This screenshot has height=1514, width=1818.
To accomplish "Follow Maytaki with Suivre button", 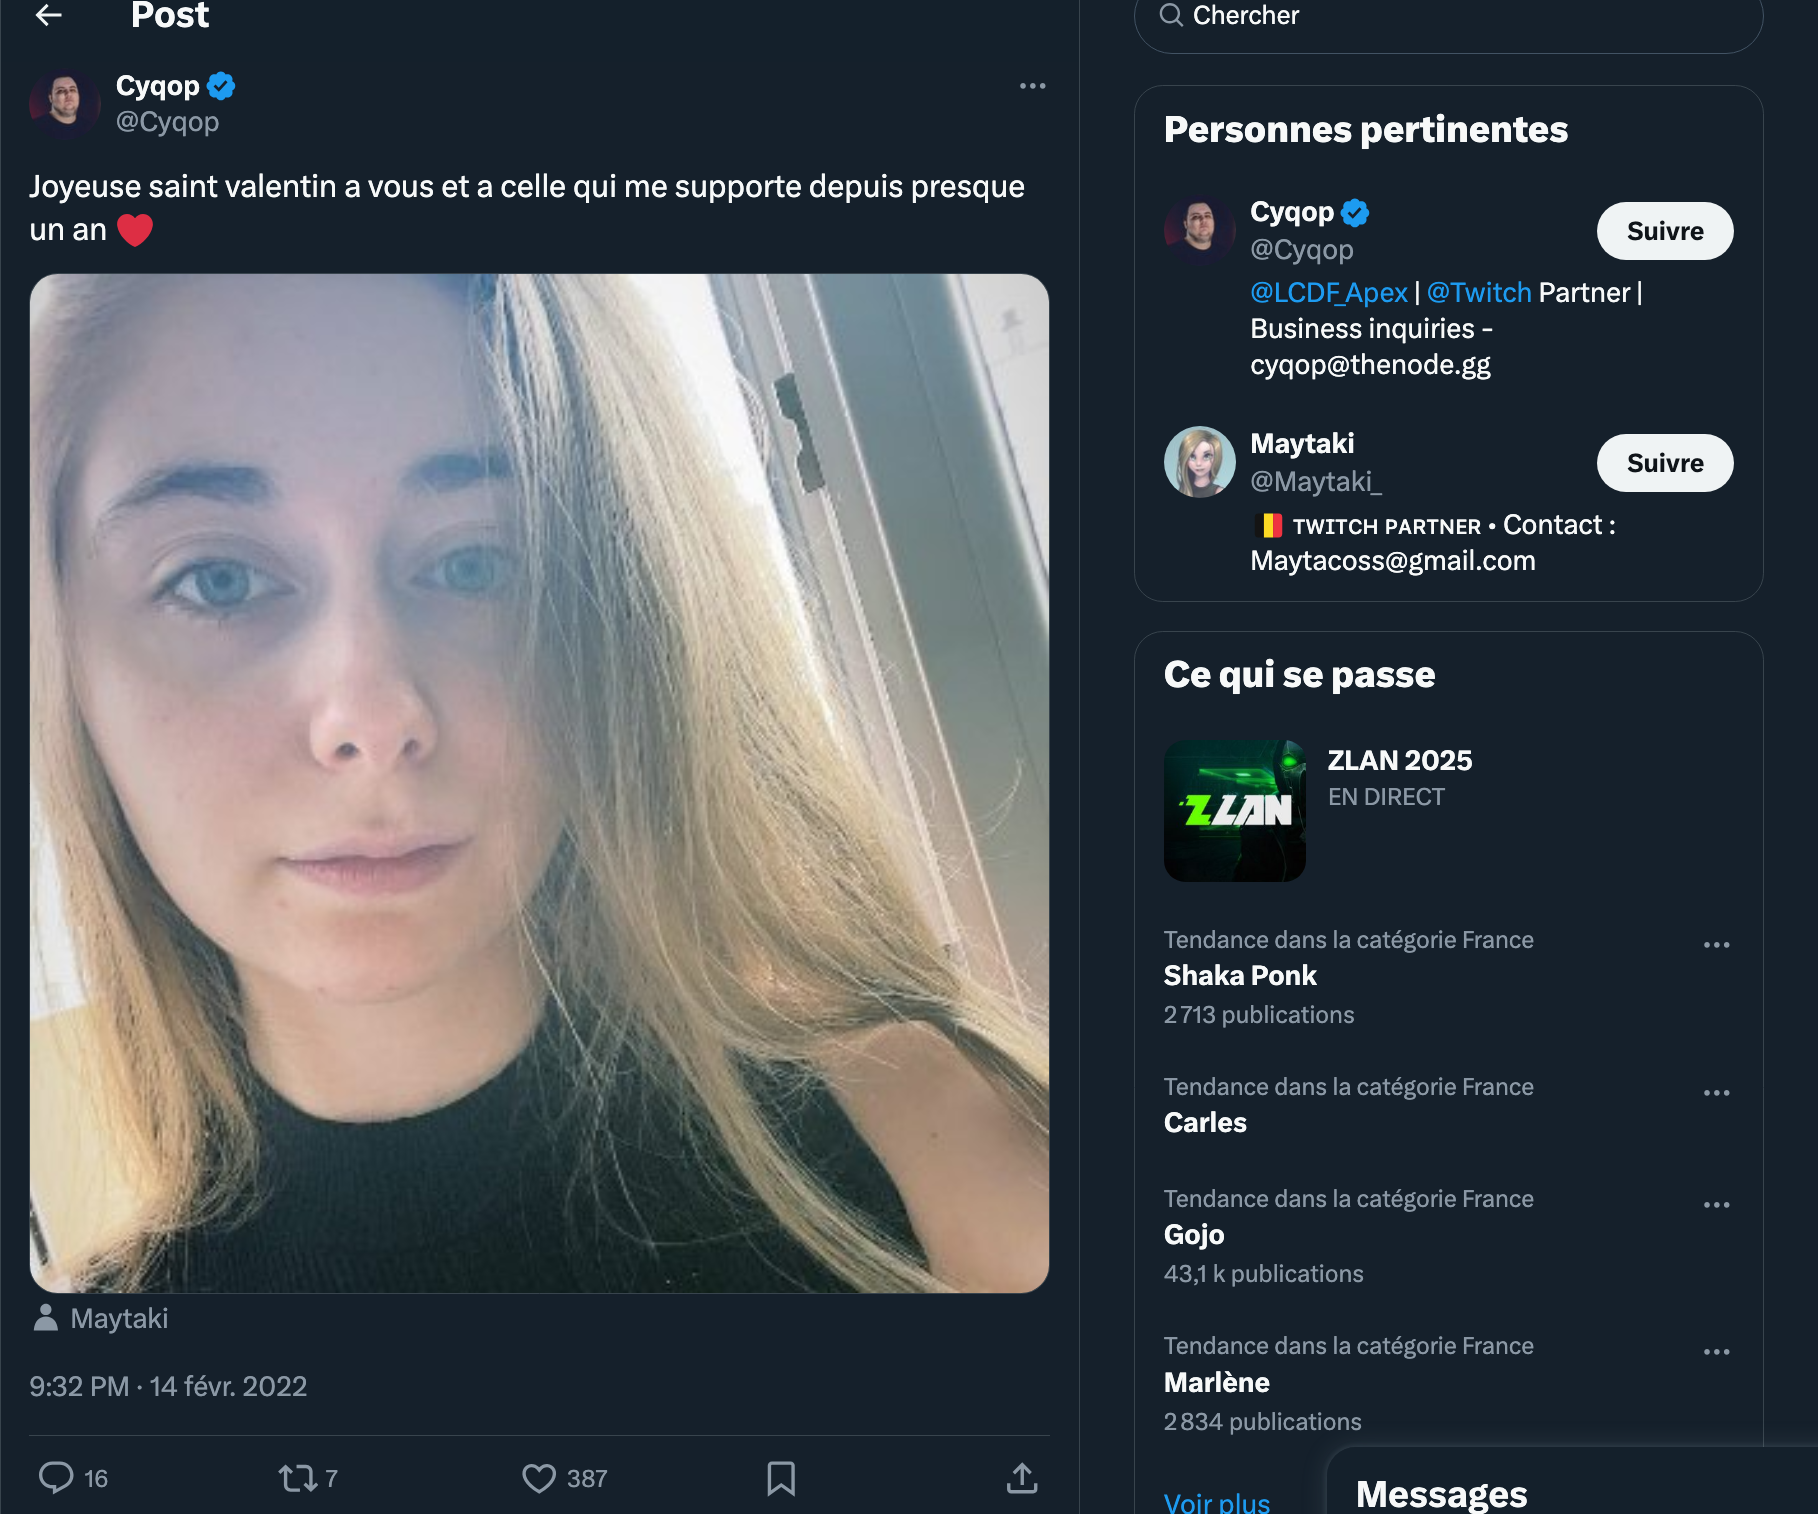I will tap(1664, 463).
